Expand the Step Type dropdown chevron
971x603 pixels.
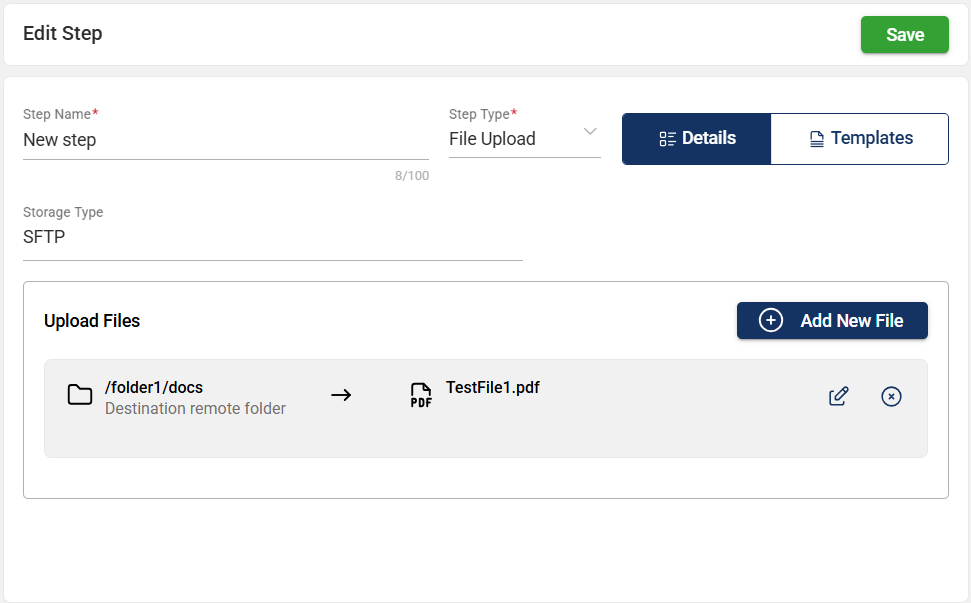(x=590, y=132)
